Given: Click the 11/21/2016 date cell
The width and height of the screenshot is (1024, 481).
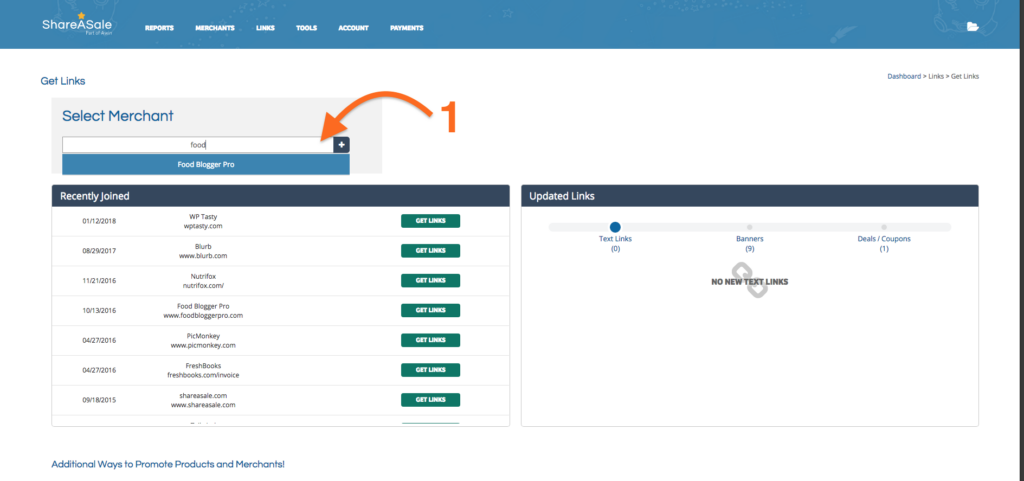Looking at the screenshot, I should 99,281.
